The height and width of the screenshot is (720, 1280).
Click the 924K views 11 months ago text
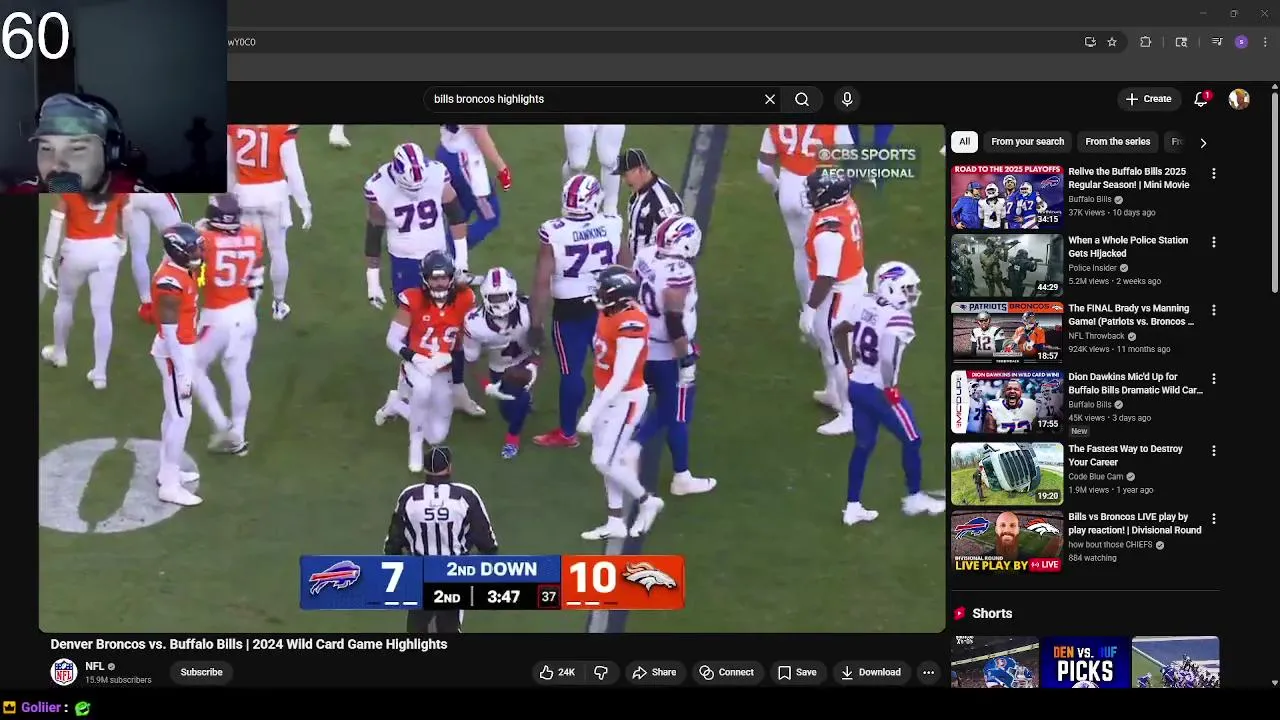tap(1119, 350)
